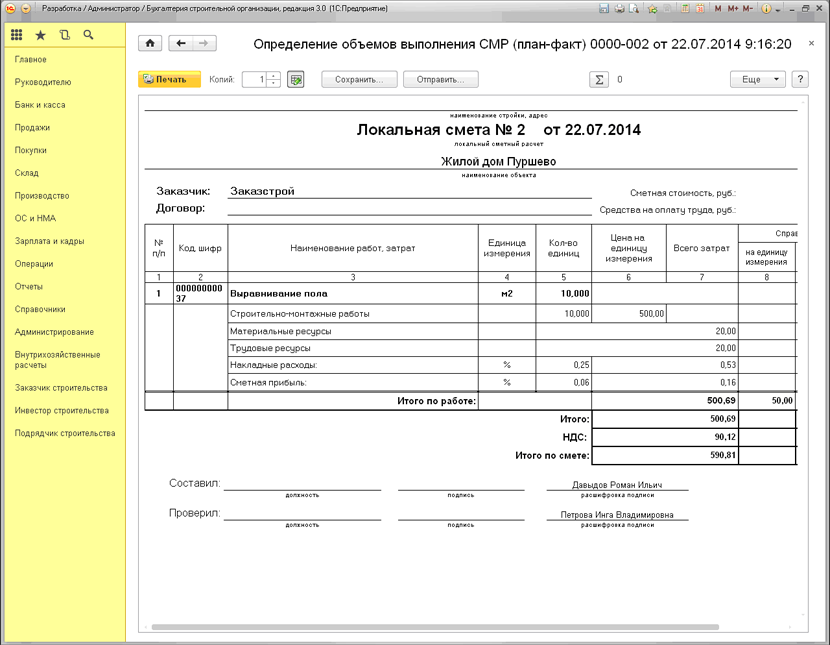This screenshot has height=645, width=830.
Task: Toggle the document edit mode icon
Action: pyautogui.click(x=295, y=79)
